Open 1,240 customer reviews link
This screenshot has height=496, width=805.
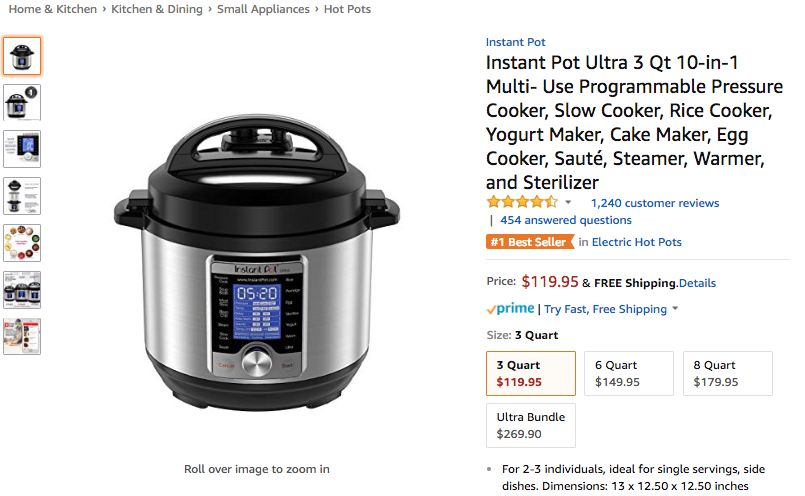tap(655, 203)
